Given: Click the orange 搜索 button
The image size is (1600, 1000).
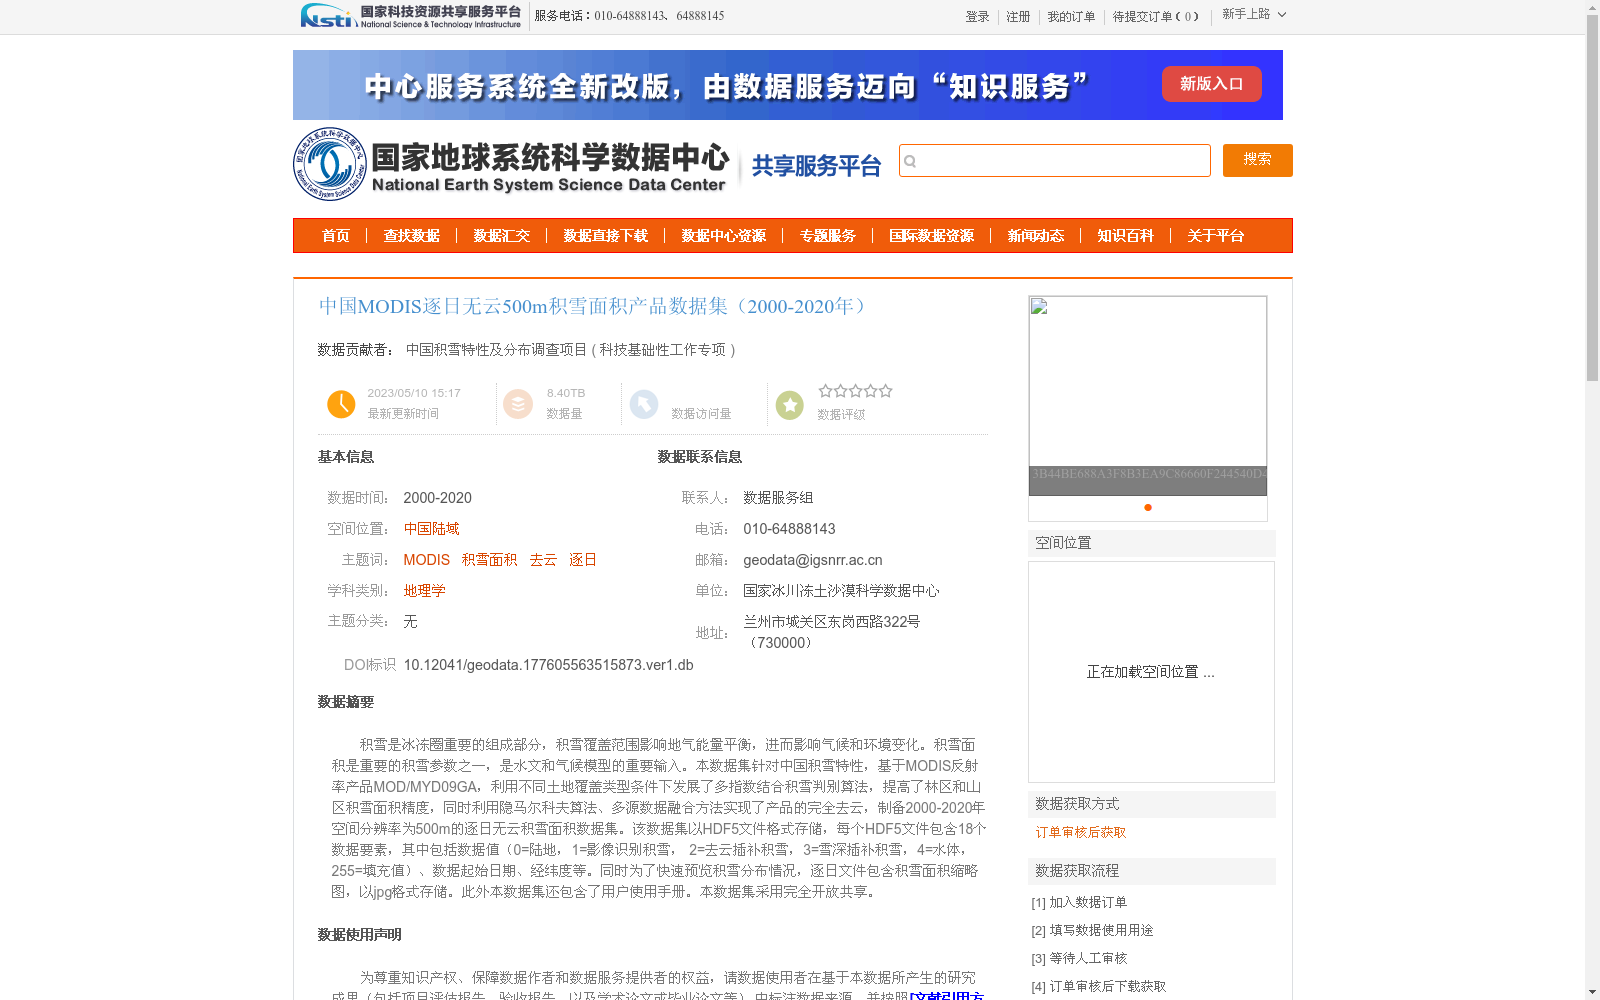Looking at the screenshot, I should [x=1257, y=160].
